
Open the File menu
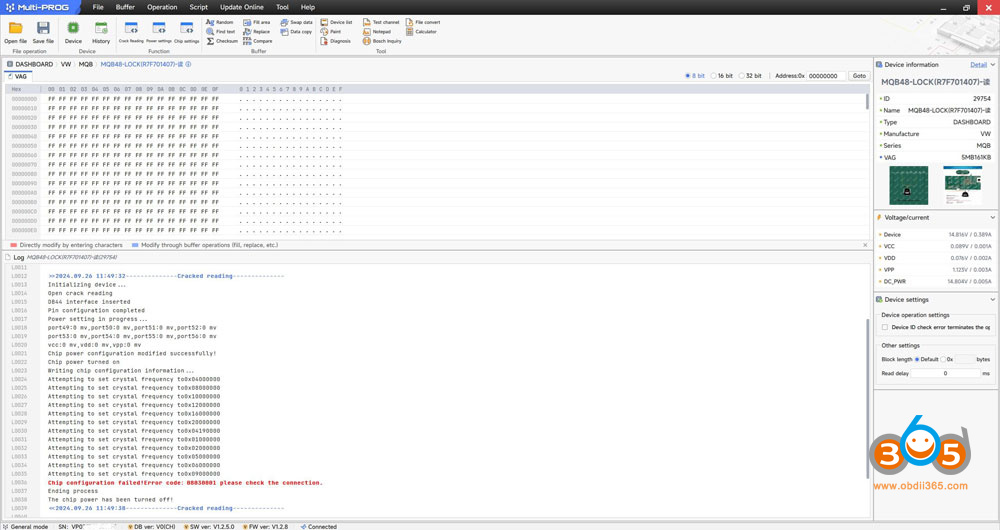[x=98, y=7]
